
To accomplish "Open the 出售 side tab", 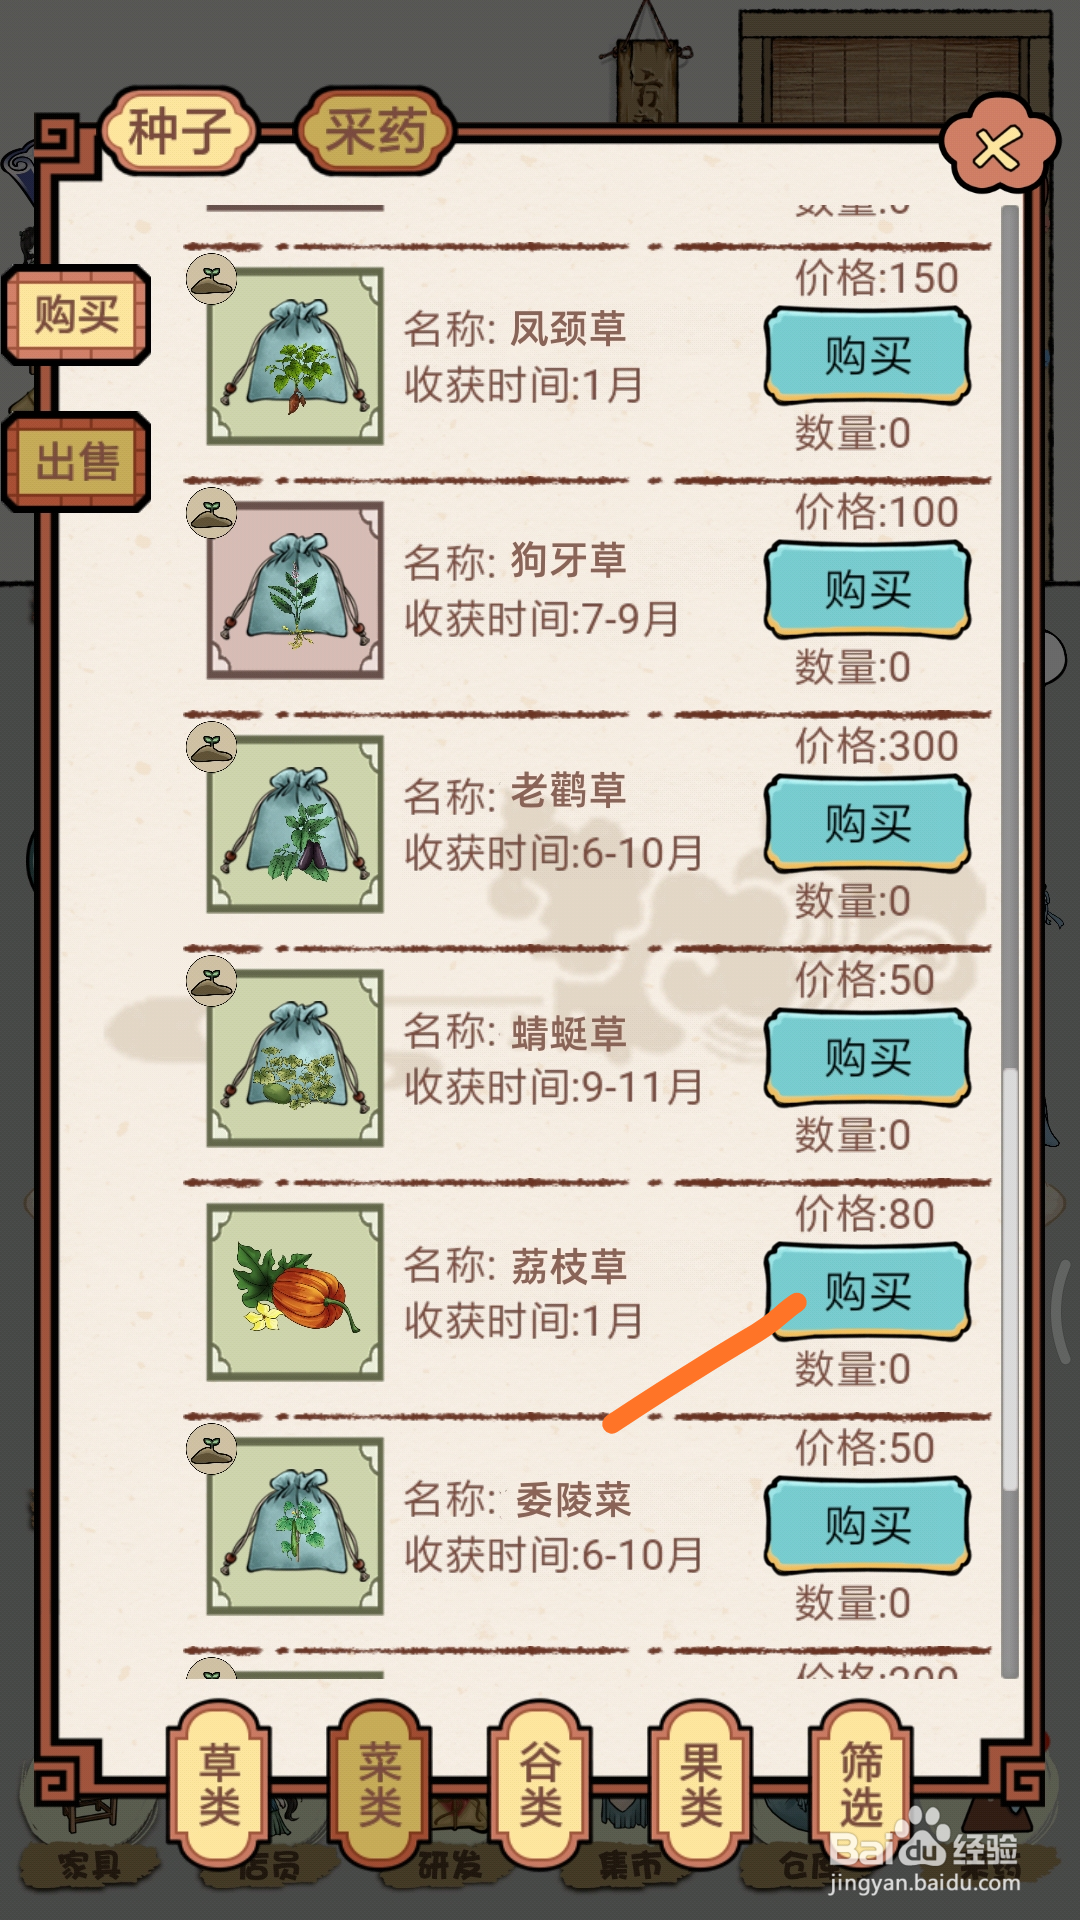I will pyautogui.click(x=77, y=462).
